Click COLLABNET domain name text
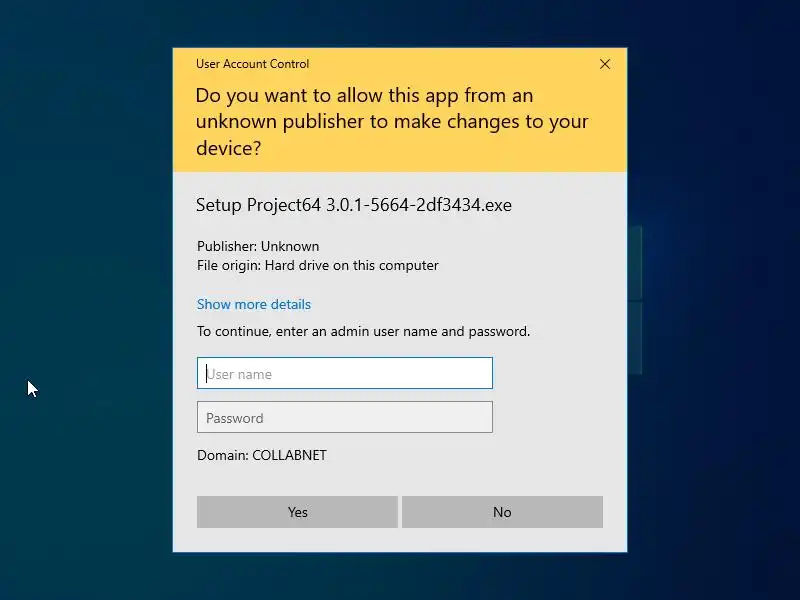The image size is (800, 600). [x=289, y=455]
